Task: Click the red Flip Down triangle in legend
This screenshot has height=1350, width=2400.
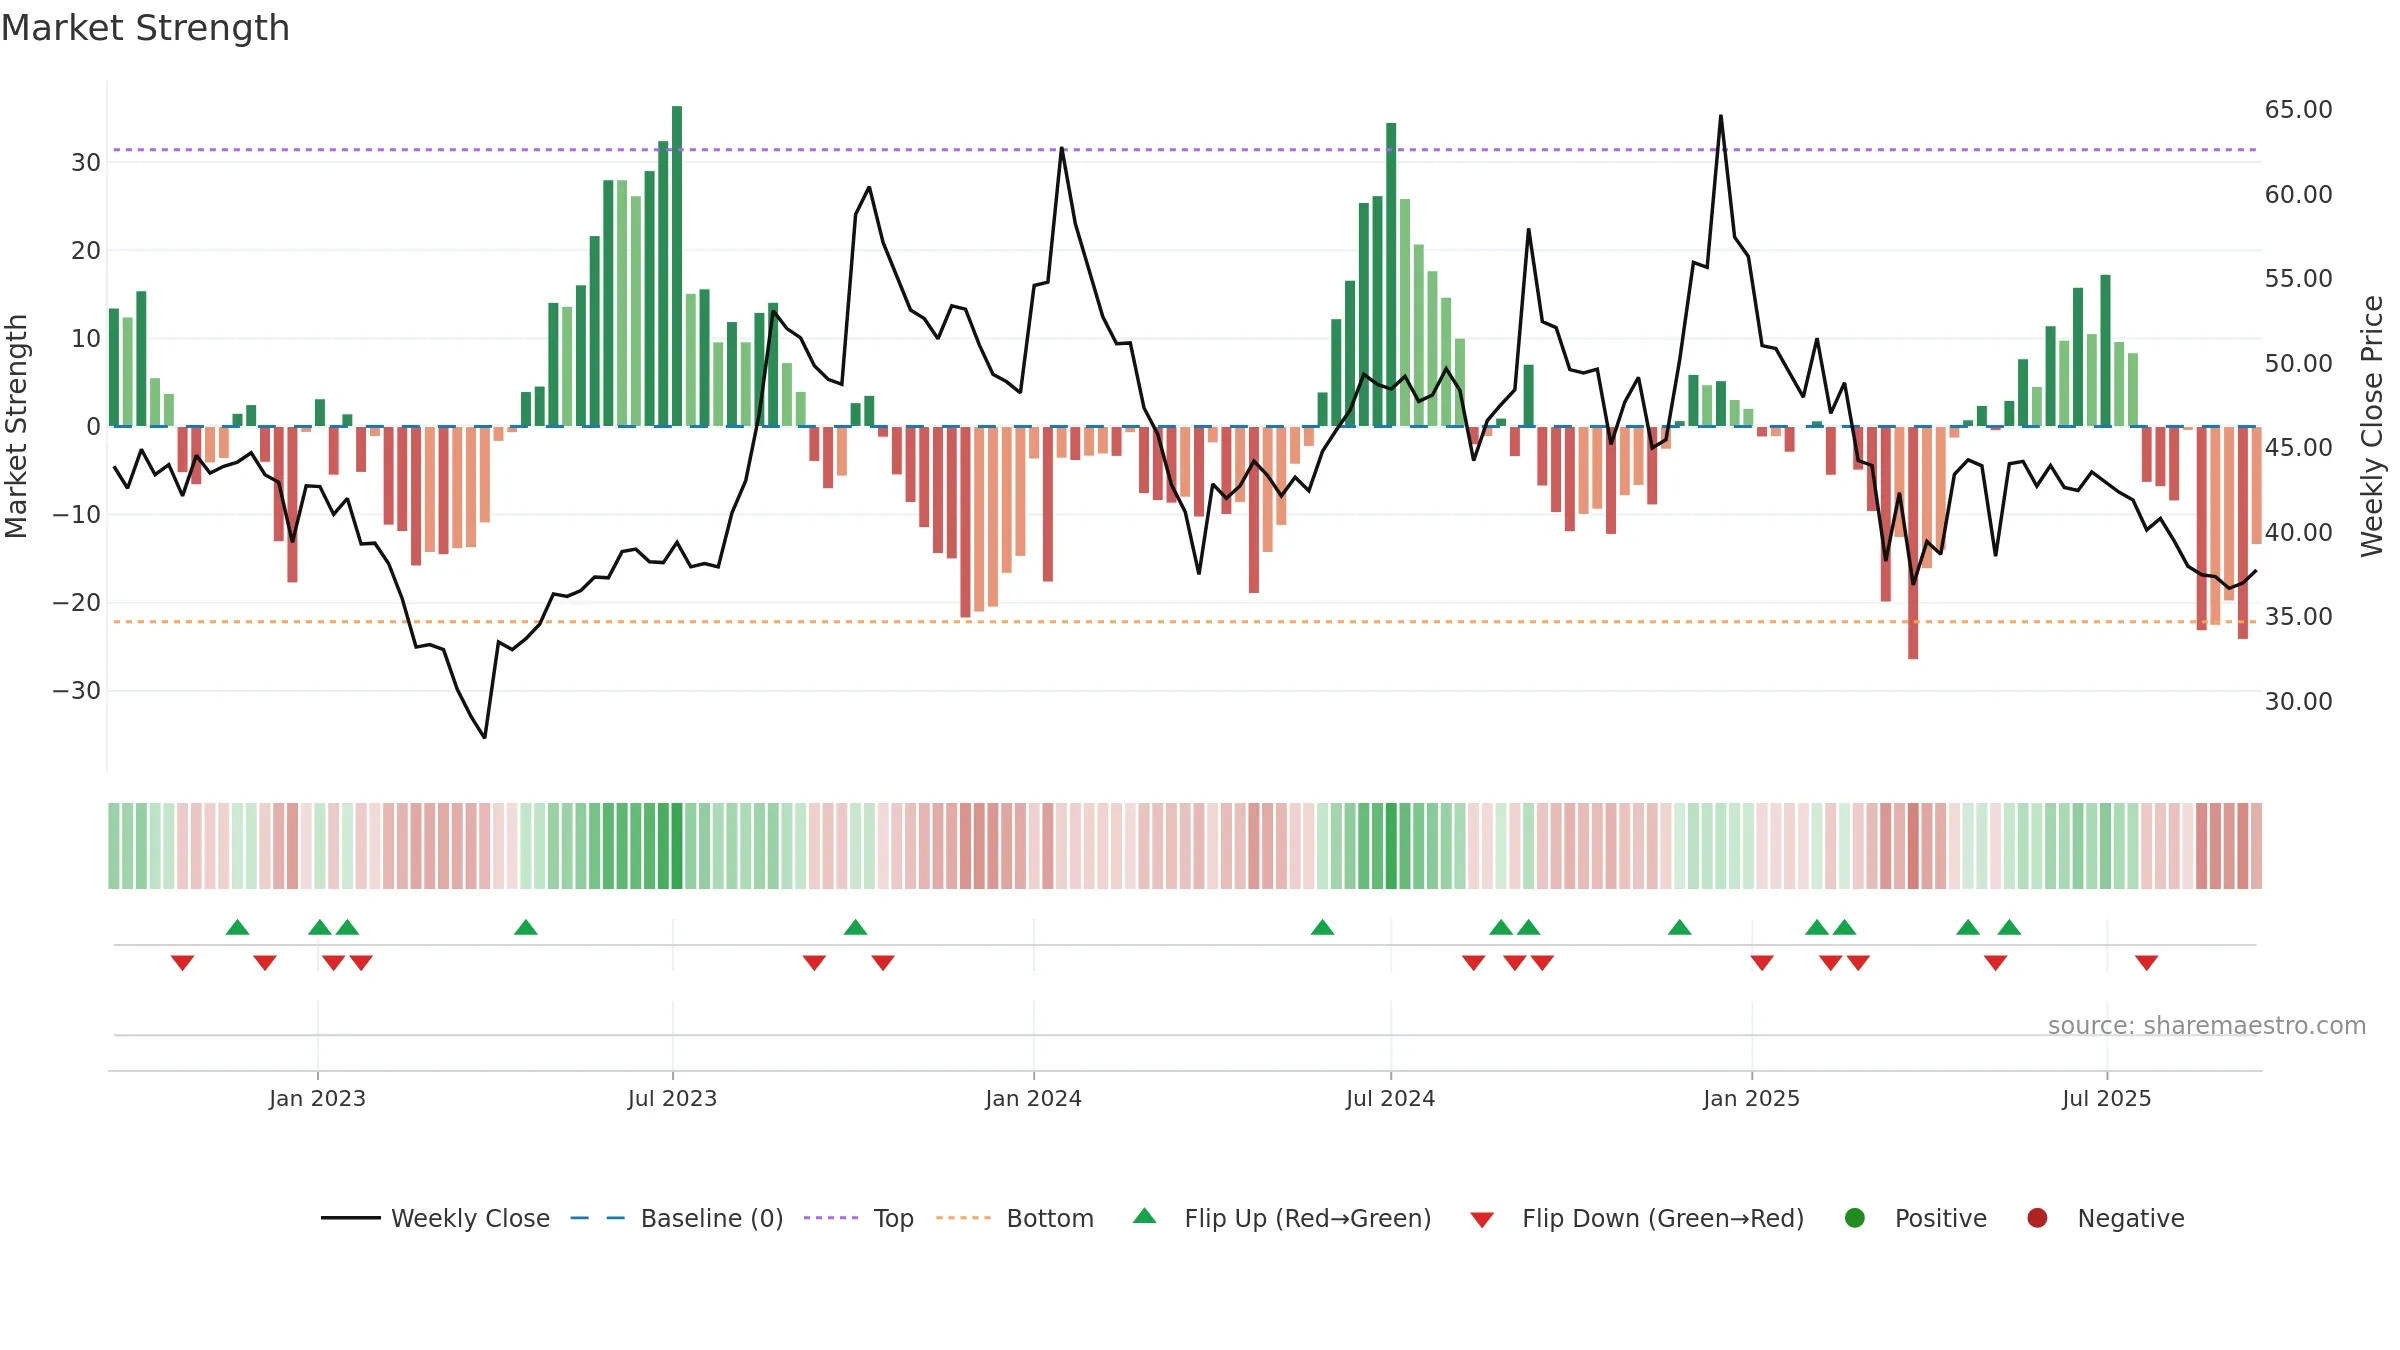Action: 1482,1220
